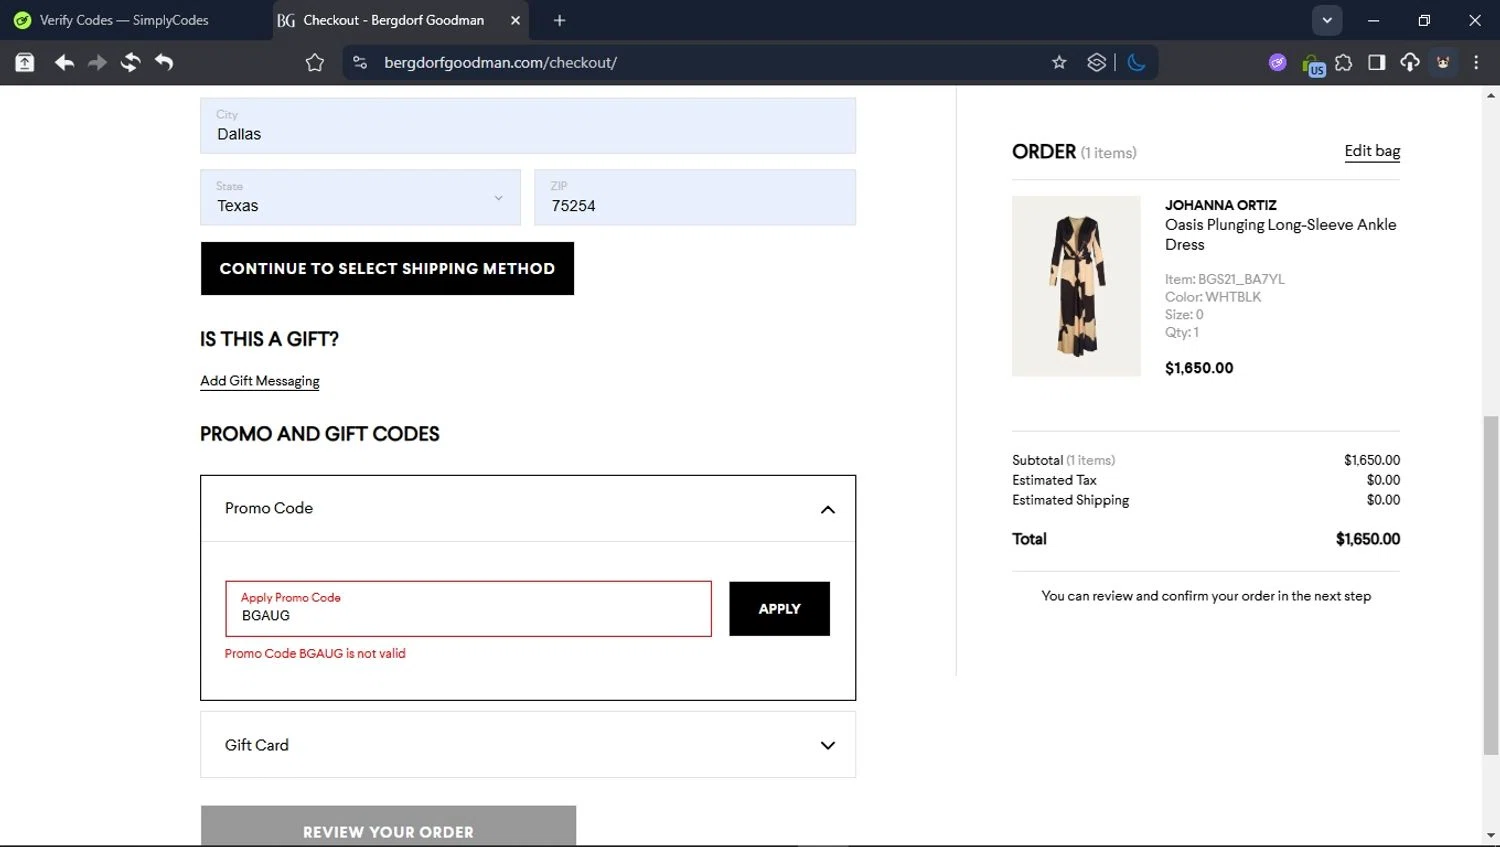1500x847 pixels.
Task: Open the Add Gift Messaging link
Action: point(260,381)
